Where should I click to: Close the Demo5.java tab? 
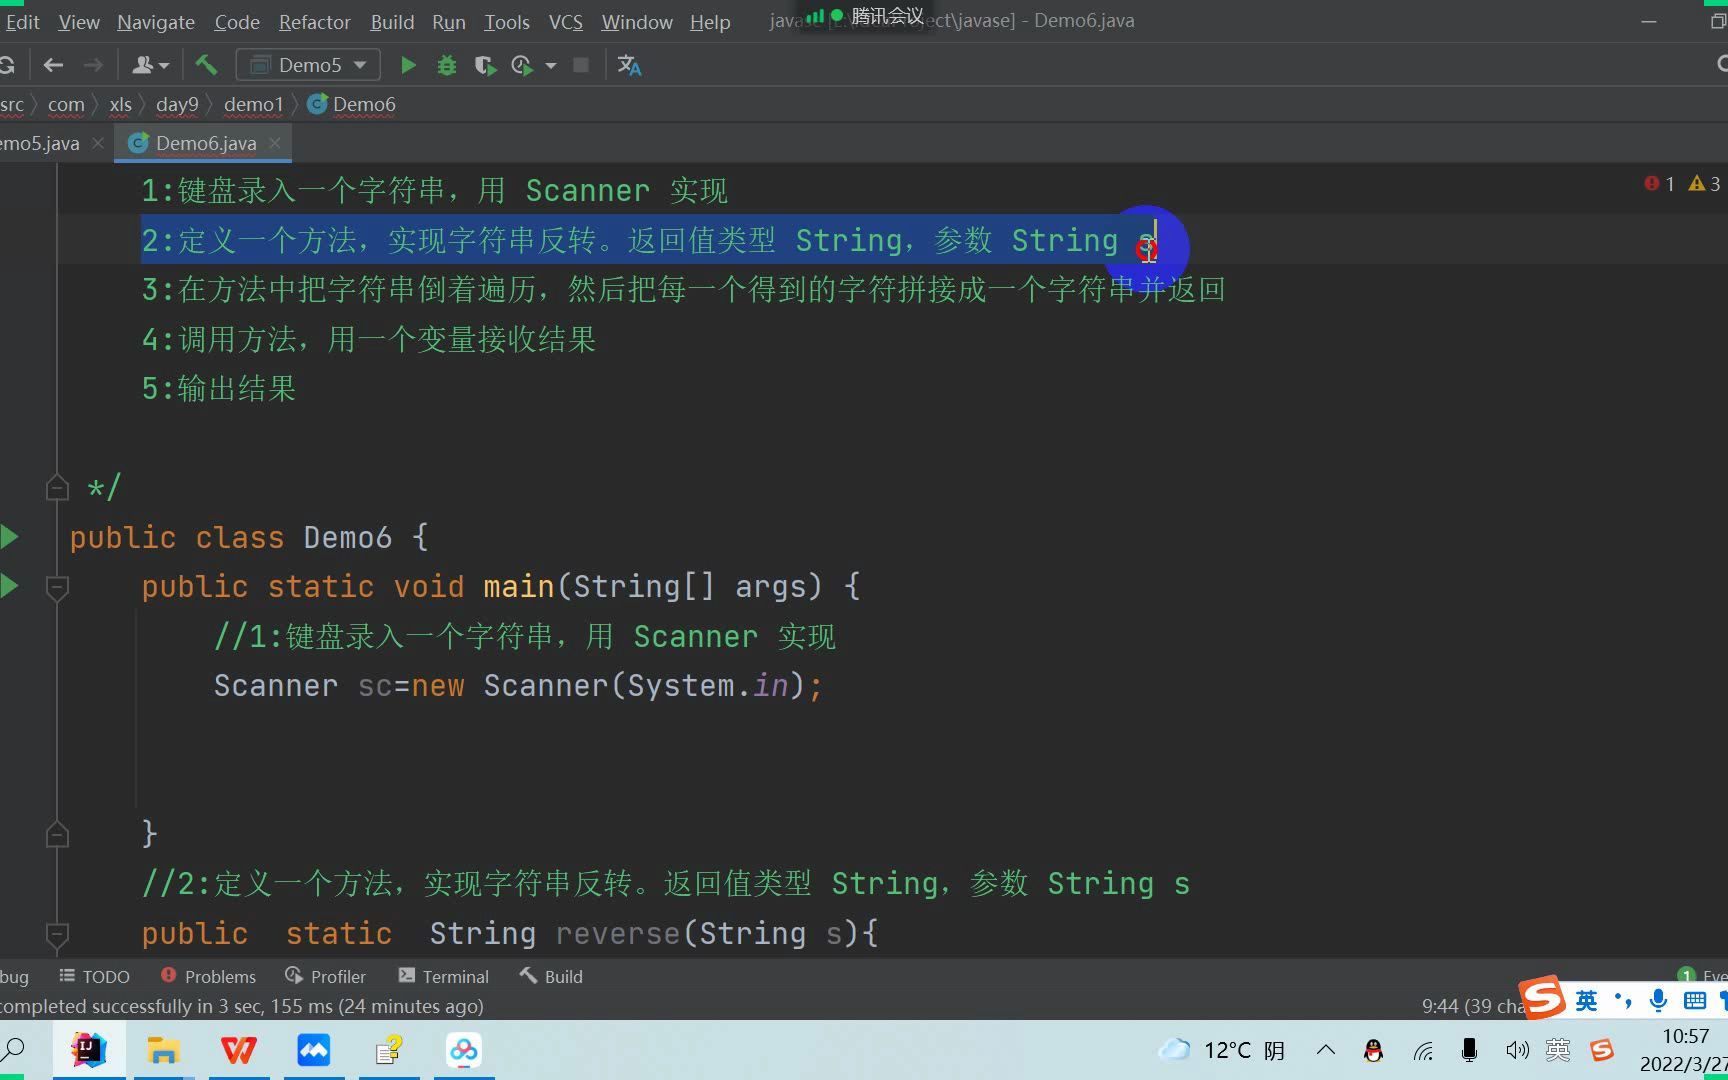tap(98, 143)
